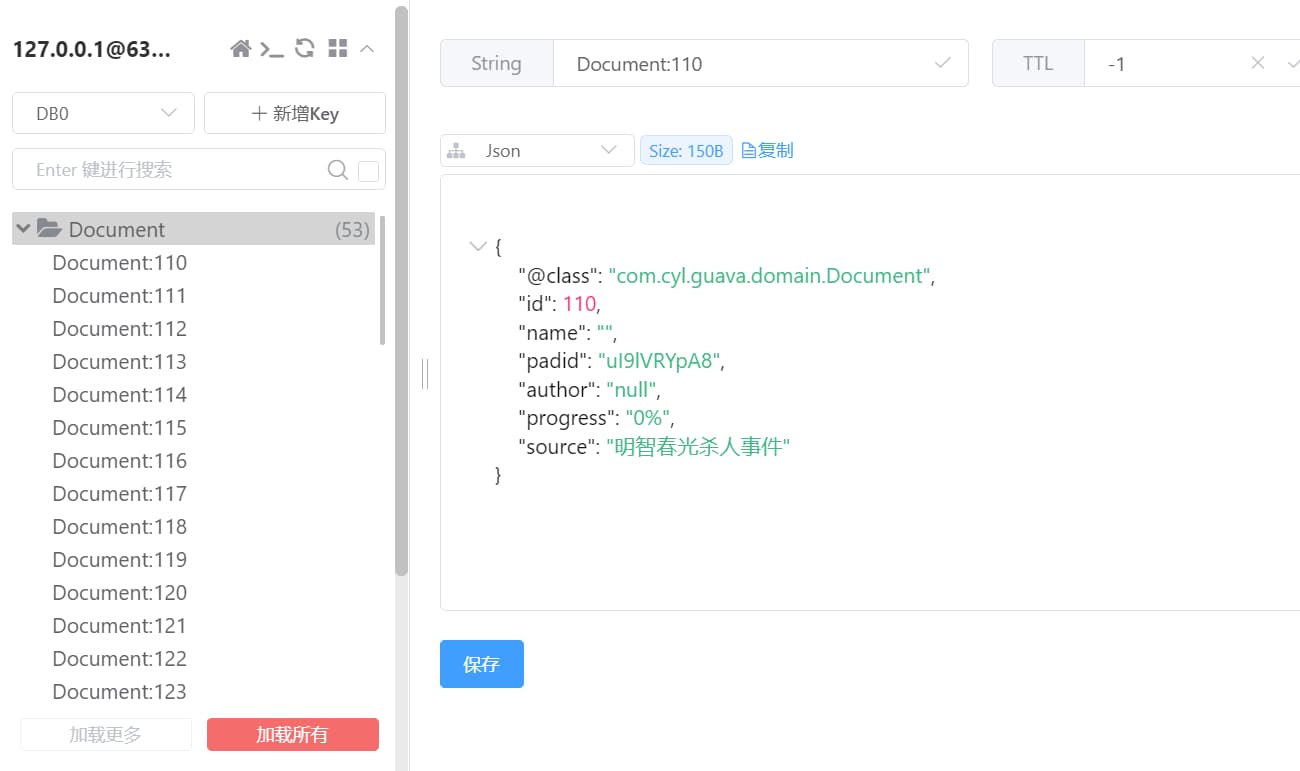Screen dimensions: 1300x771
Task: Collapse the JSON root object chevron
Action: pyautogui.click(x=478, y=246)
